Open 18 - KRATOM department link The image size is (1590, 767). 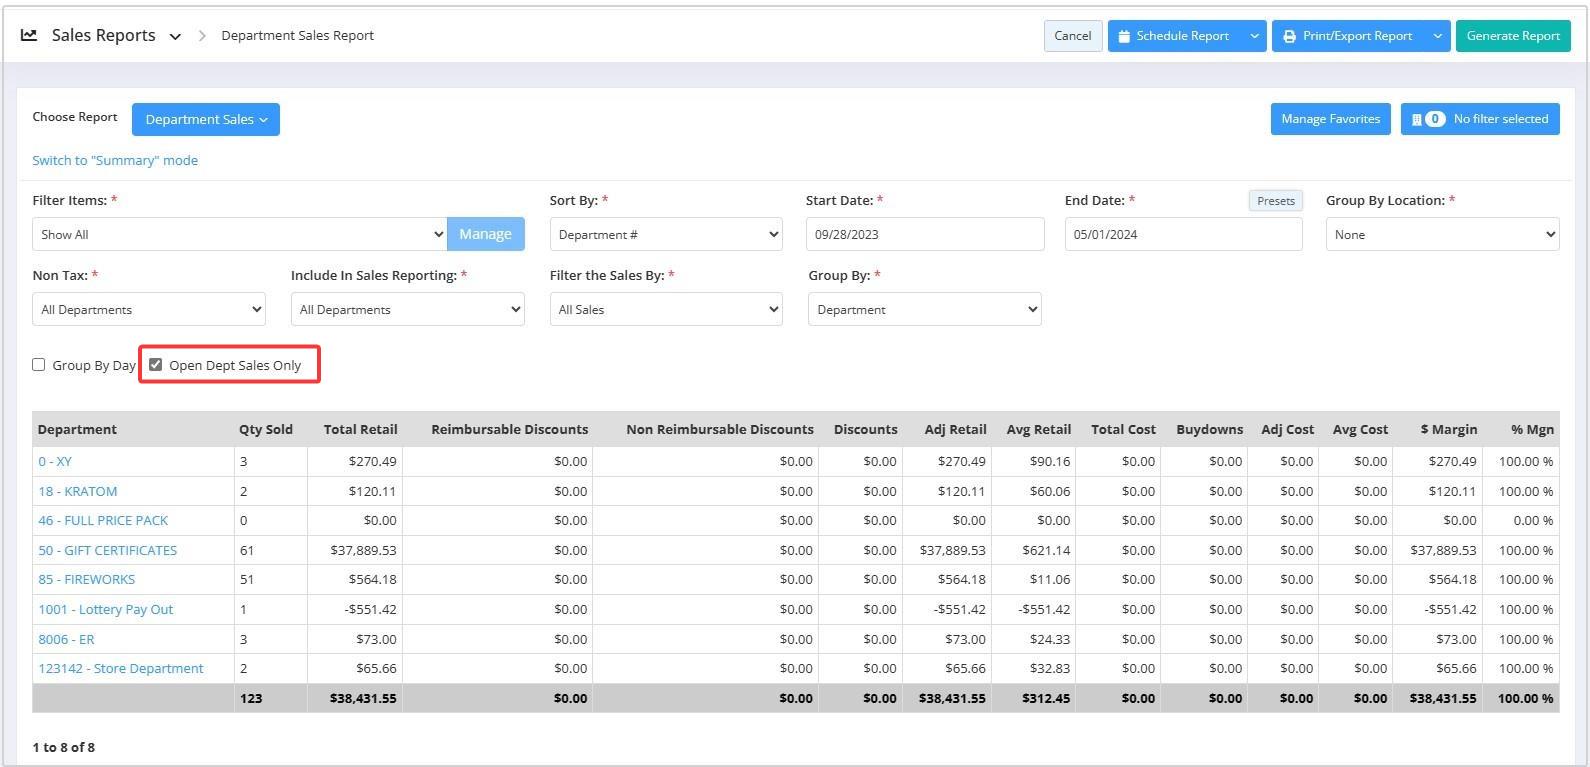(x=78, y=491)
